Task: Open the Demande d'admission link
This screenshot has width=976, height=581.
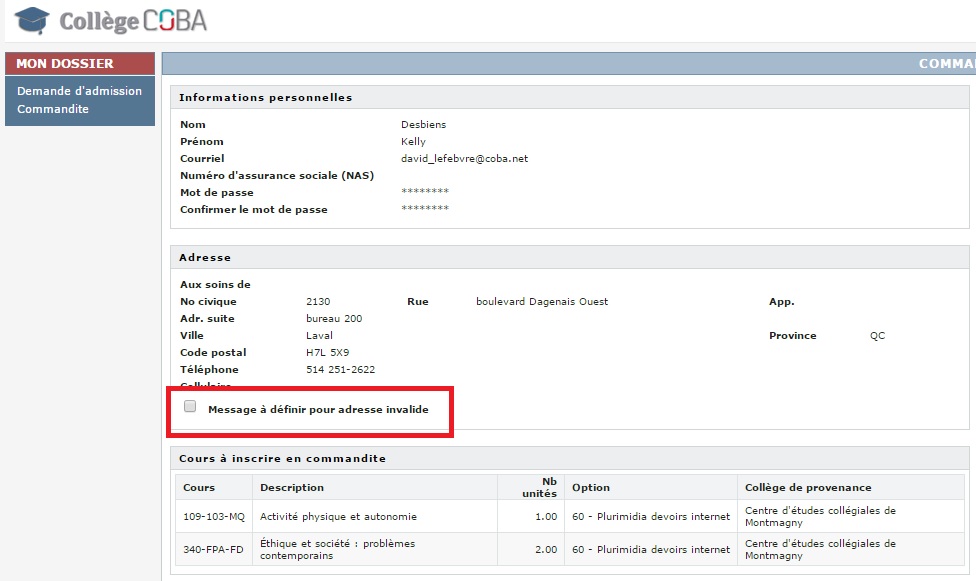Action: [79, 91]
